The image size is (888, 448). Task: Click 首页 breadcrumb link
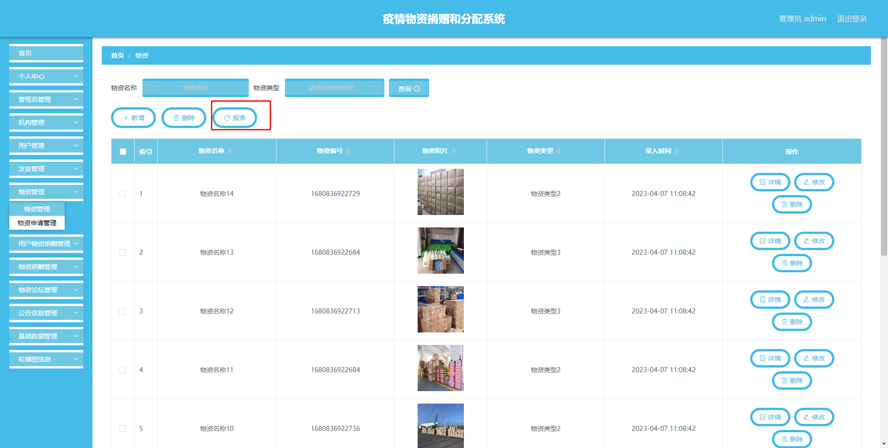117,56
